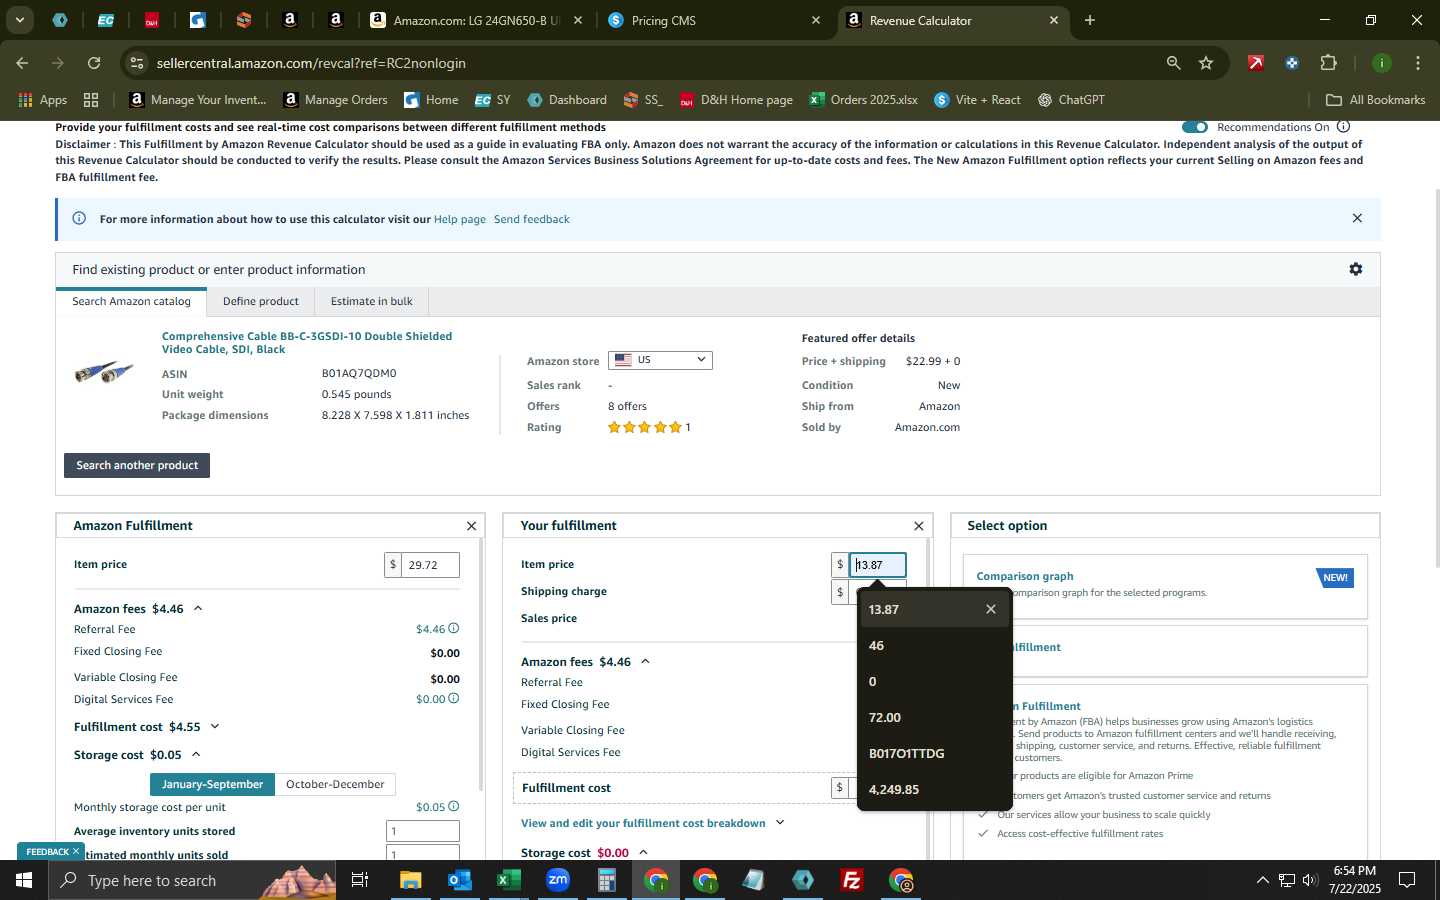View site information icon in address bar
This screenshot has width=1440, height=900.
coord(136,63)
